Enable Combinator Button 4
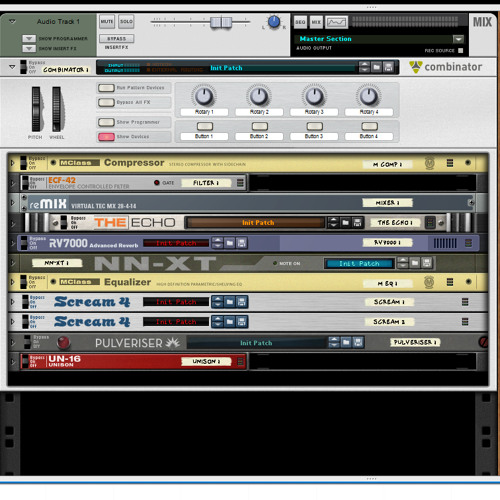 [x=369, y=126]
